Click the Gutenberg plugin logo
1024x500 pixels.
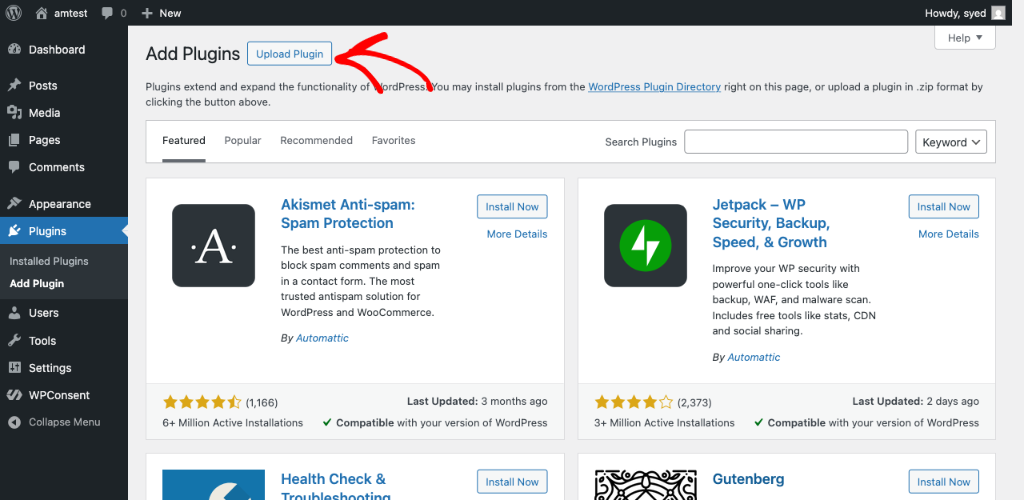[x=645, y=485]
